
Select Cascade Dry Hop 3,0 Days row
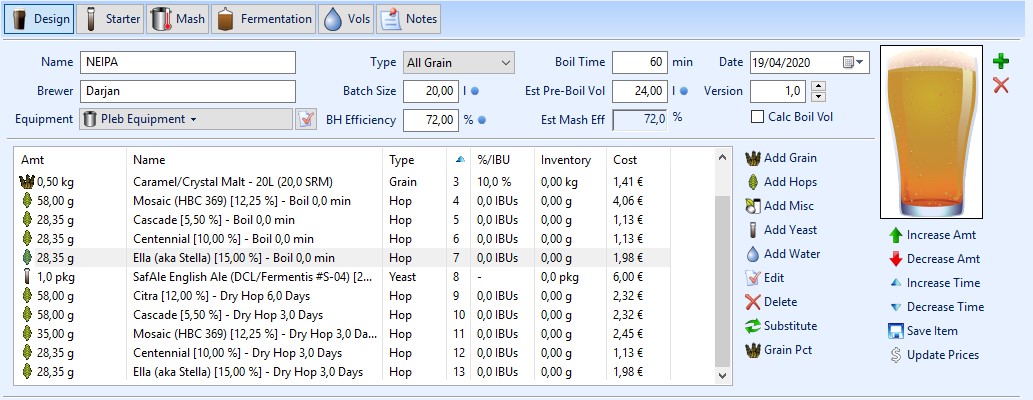[343, 315]
